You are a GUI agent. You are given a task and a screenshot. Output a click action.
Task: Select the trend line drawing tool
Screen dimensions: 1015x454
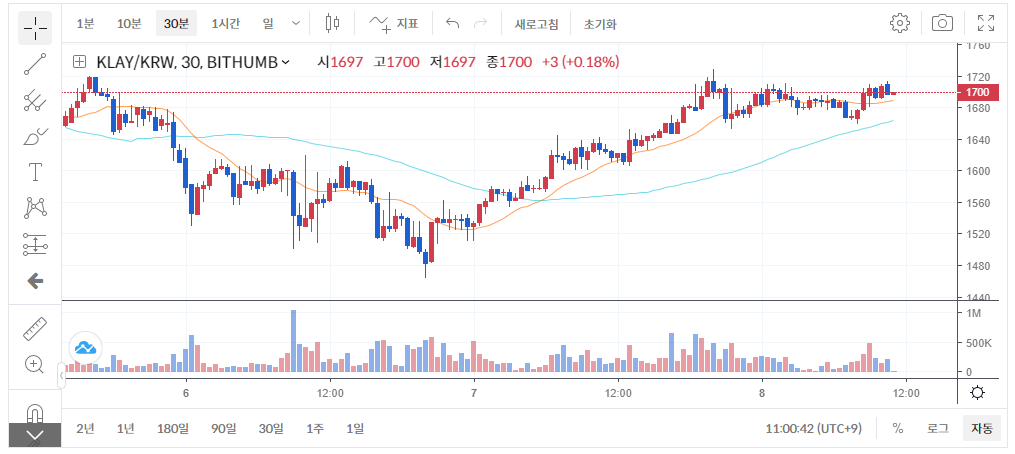point(35,64)
